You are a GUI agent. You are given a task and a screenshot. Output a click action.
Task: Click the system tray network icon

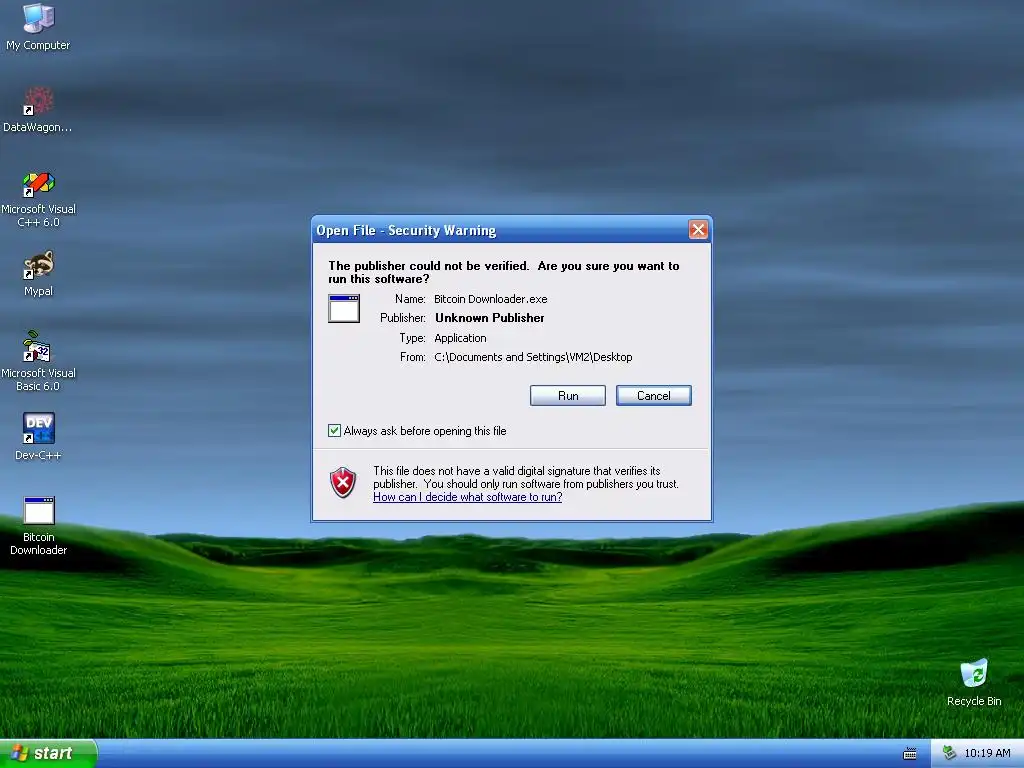click(950, 753)
